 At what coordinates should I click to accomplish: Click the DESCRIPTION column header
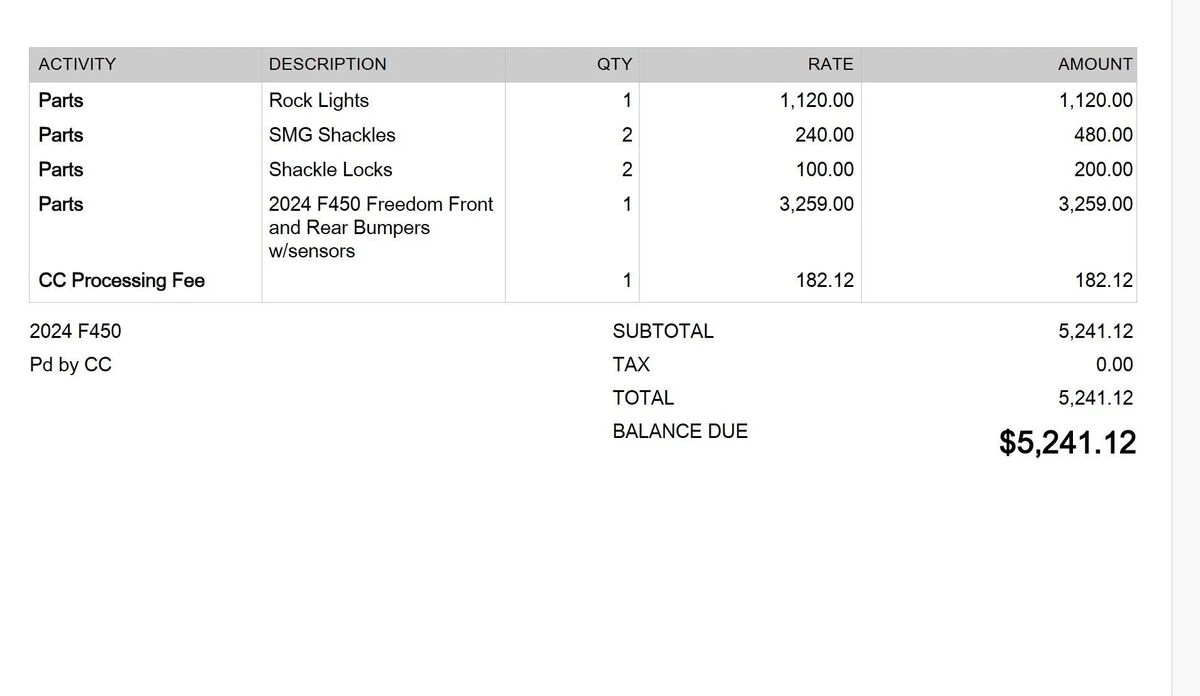327,64
